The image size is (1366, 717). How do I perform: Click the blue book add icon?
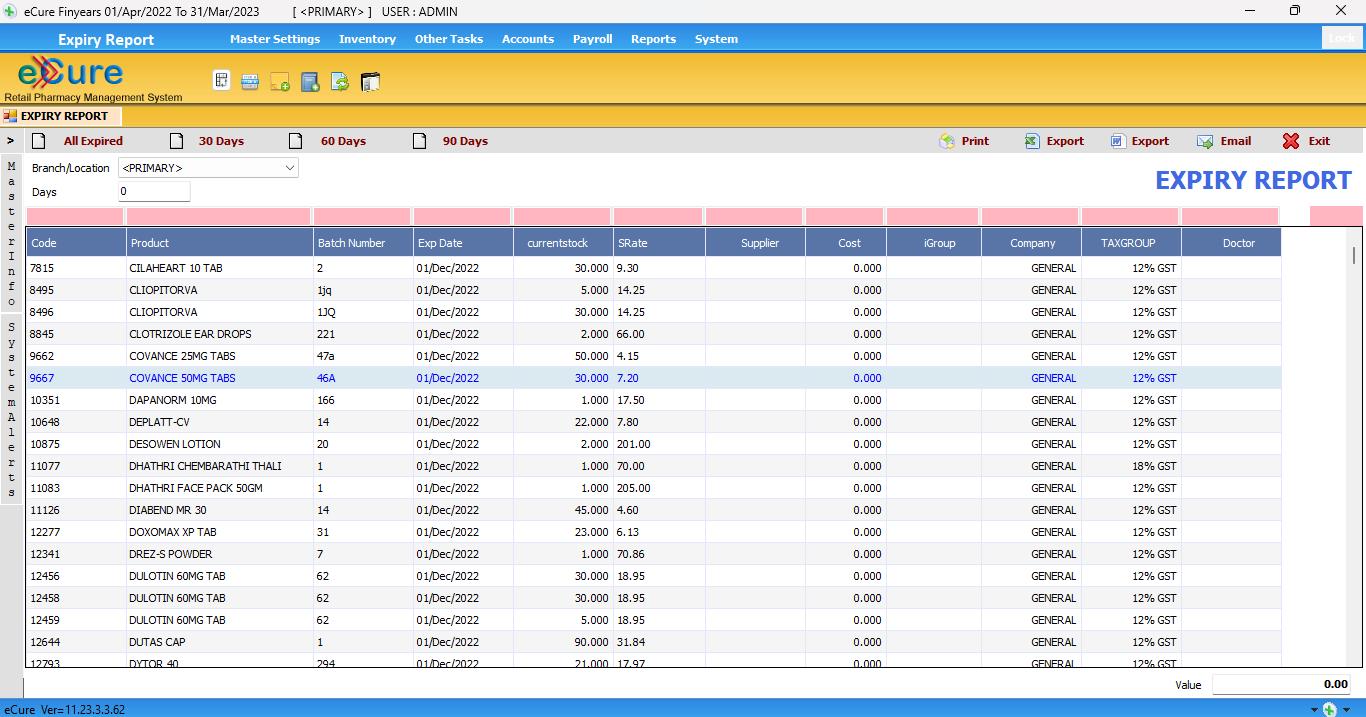pyautogui.click(x=310, y=82)
